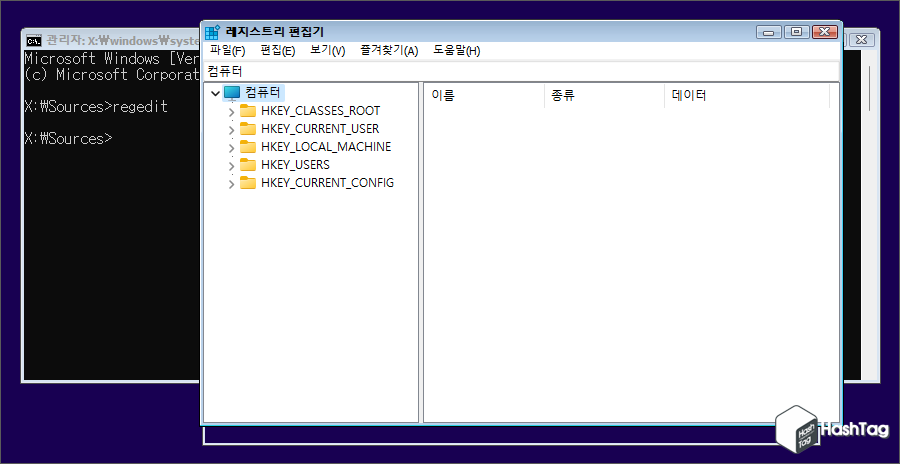The image size is (900, 464).
Task: Open the 도움말(H) menu
Action: [456, 51]
